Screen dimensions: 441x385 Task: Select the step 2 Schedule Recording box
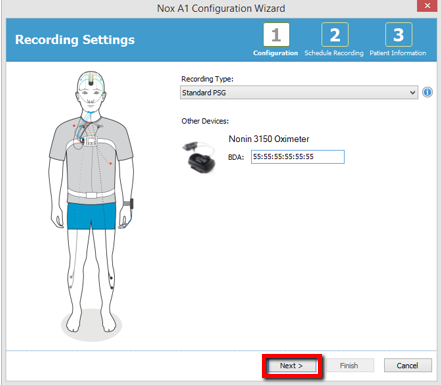click(335, 35)
